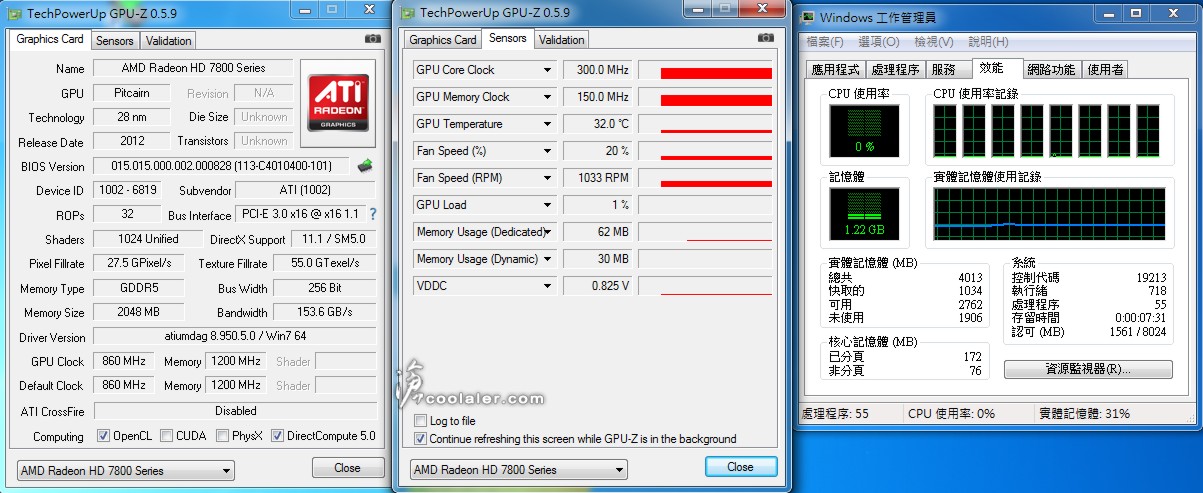
Task: Open the 說明(H) menu in Task Manager
Action: 989,42
